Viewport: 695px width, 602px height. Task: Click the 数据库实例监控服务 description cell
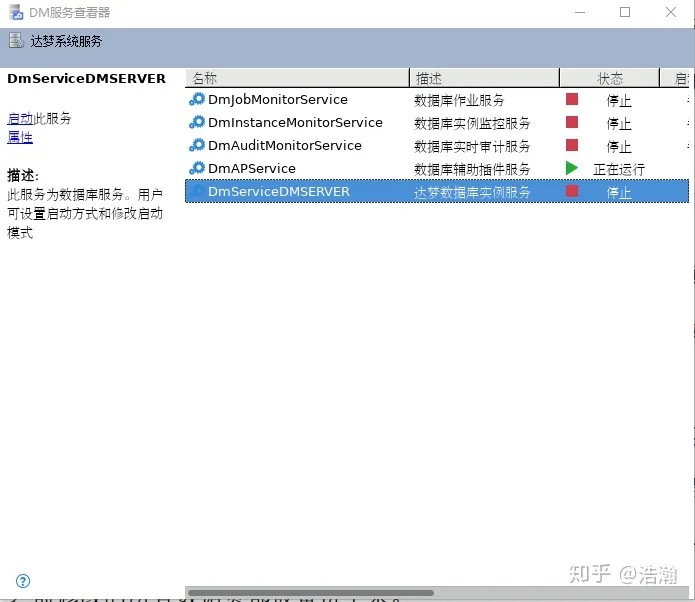coord(472,123)
